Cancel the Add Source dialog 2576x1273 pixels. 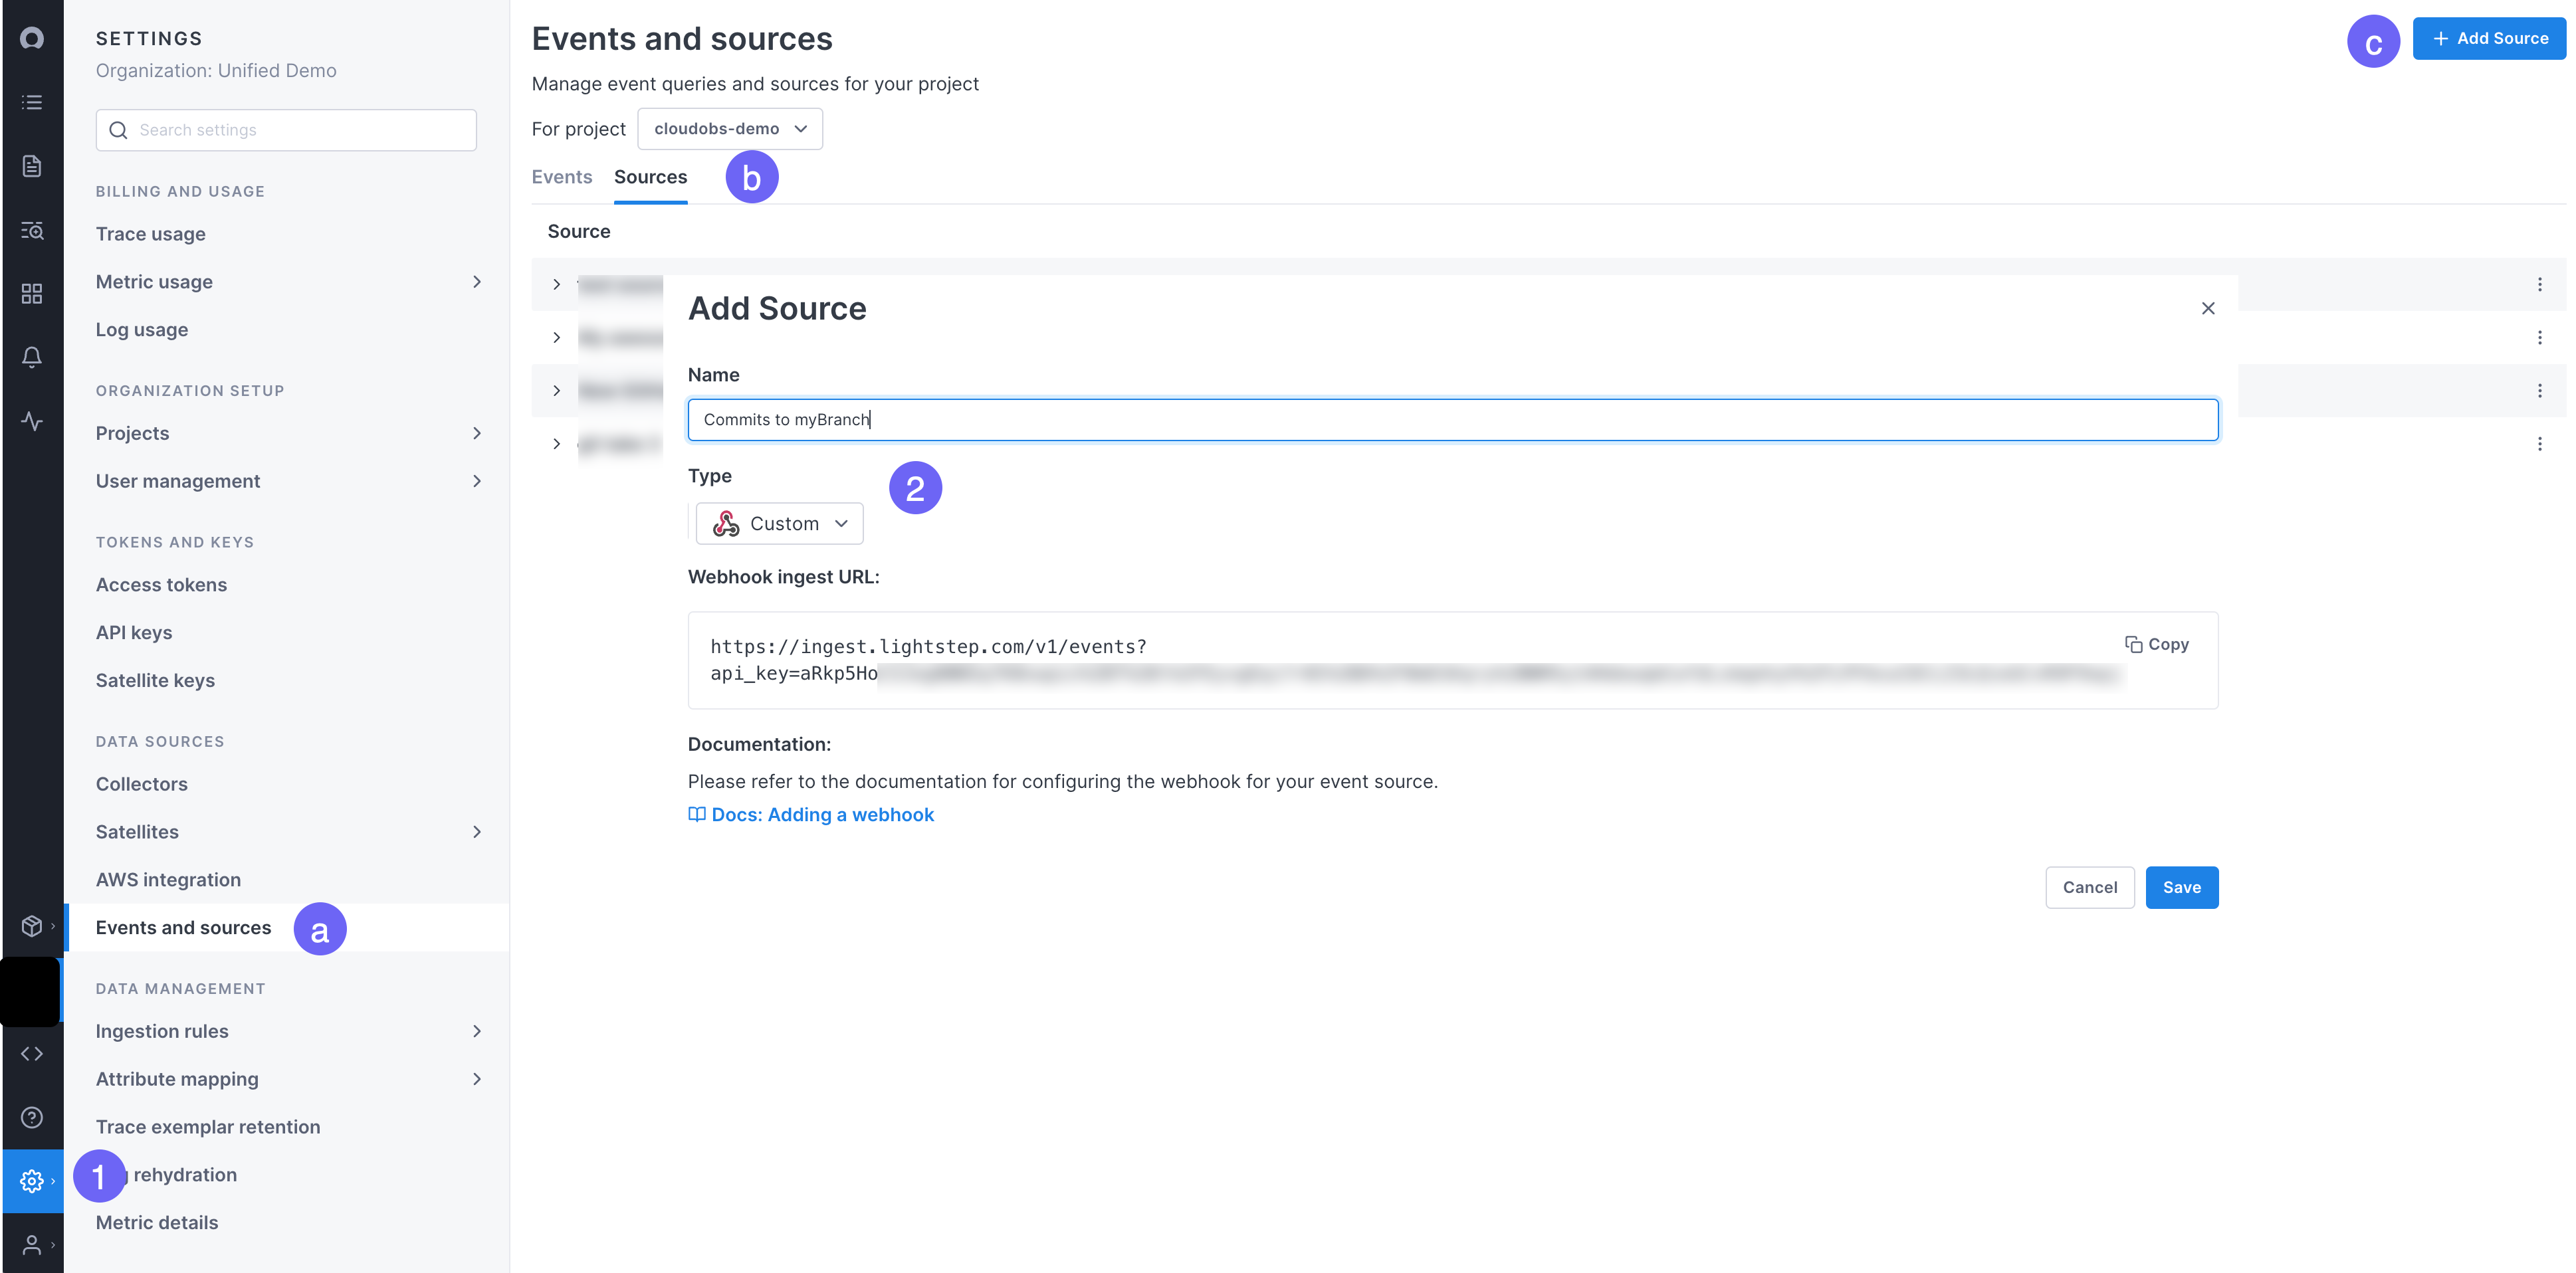pos(2090,887)
